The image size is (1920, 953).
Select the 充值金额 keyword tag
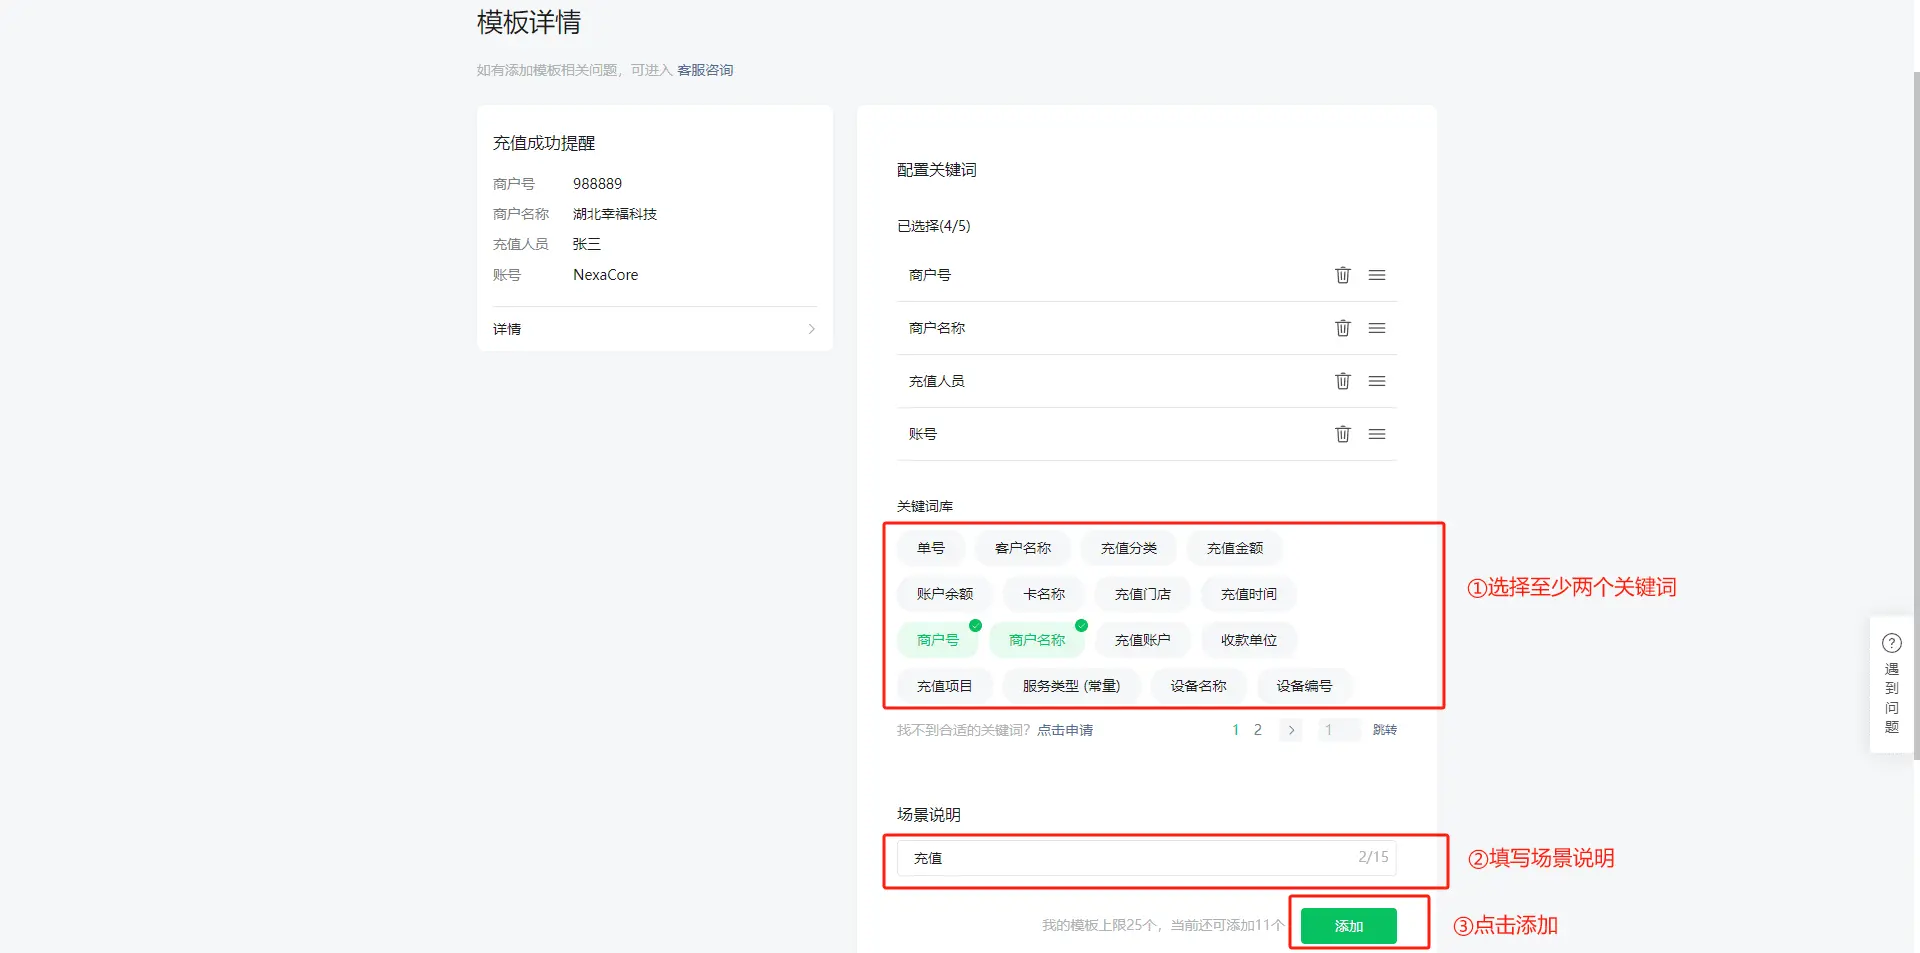click(x=1234, y=548)
